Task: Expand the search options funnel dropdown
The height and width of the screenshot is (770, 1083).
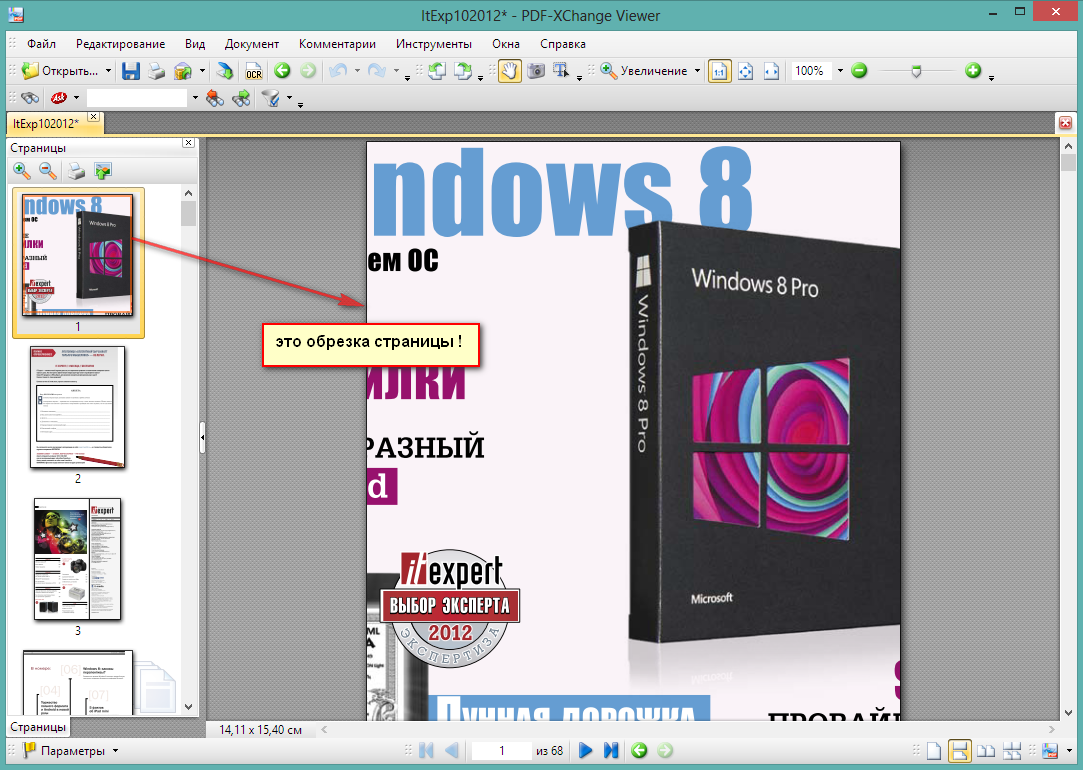Action: [x=289, y=98]
